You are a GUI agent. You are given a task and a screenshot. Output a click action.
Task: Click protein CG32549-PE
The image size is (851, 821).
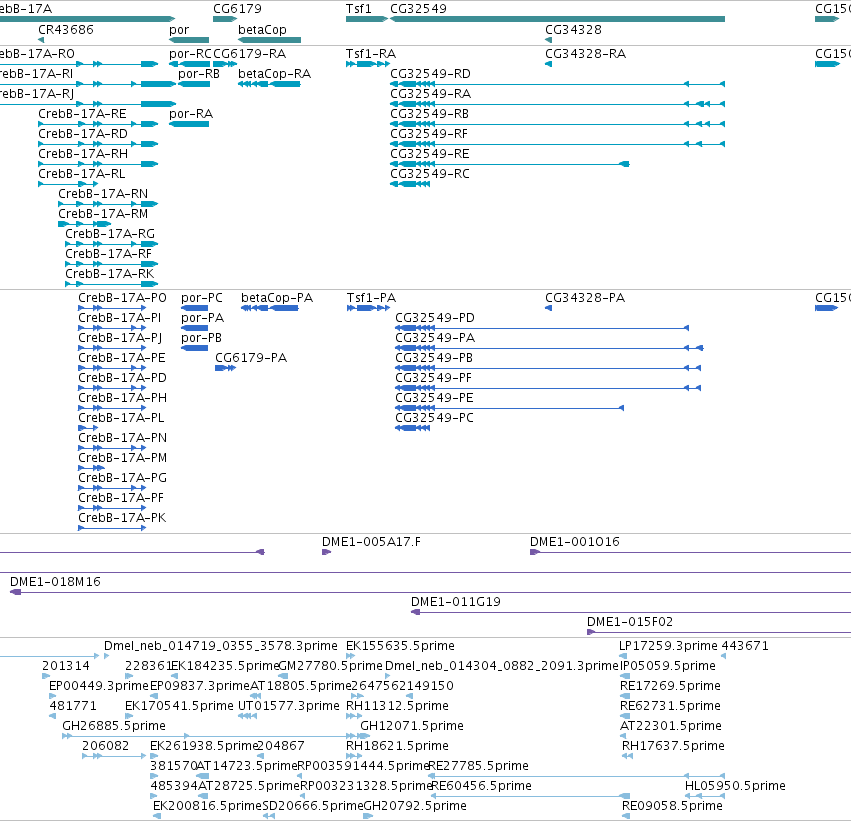(x=434, y=398)
